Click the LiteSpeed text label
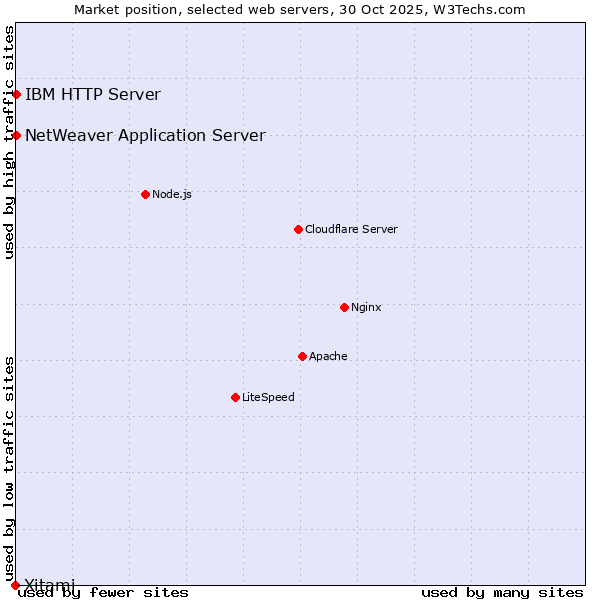This screenshot has width=600, height=600. pyautogui.click(x=268, y=397)
